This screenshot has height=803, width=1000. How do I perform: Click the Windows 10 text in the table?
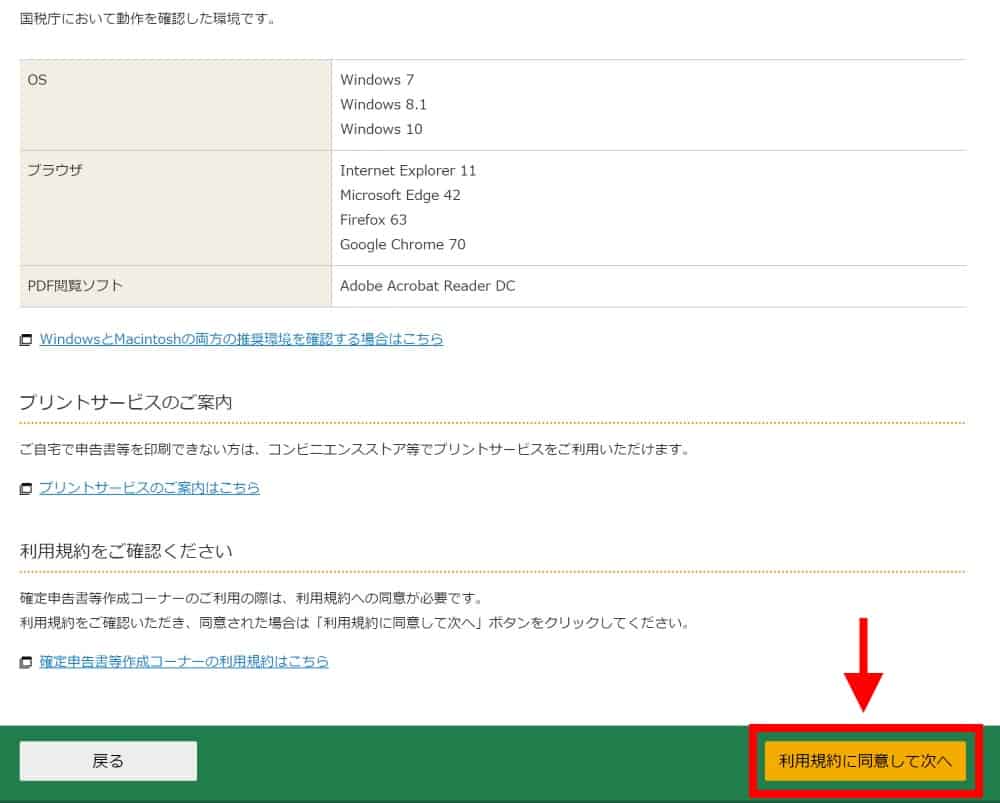click(x=381, y=129)
